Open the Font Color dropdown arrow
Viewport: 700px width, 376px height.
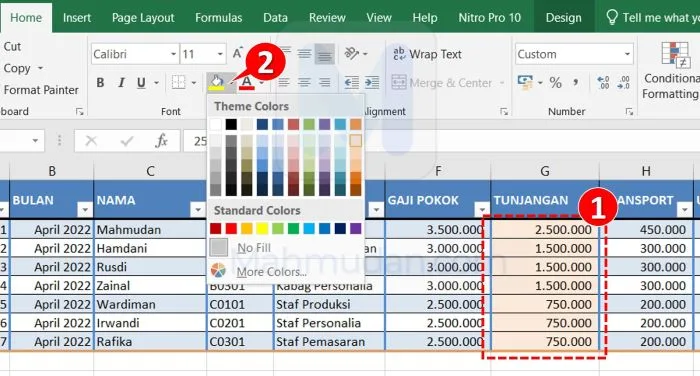pos(262,83)
